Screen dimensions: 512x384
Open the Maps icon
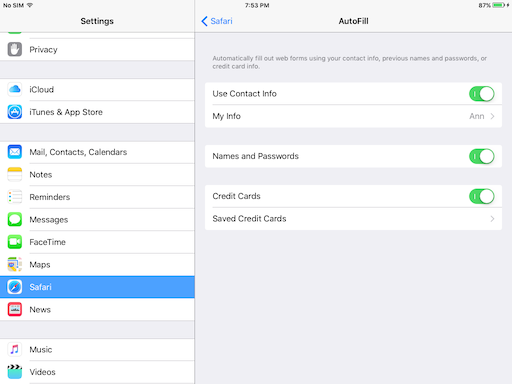pos(15,264)
